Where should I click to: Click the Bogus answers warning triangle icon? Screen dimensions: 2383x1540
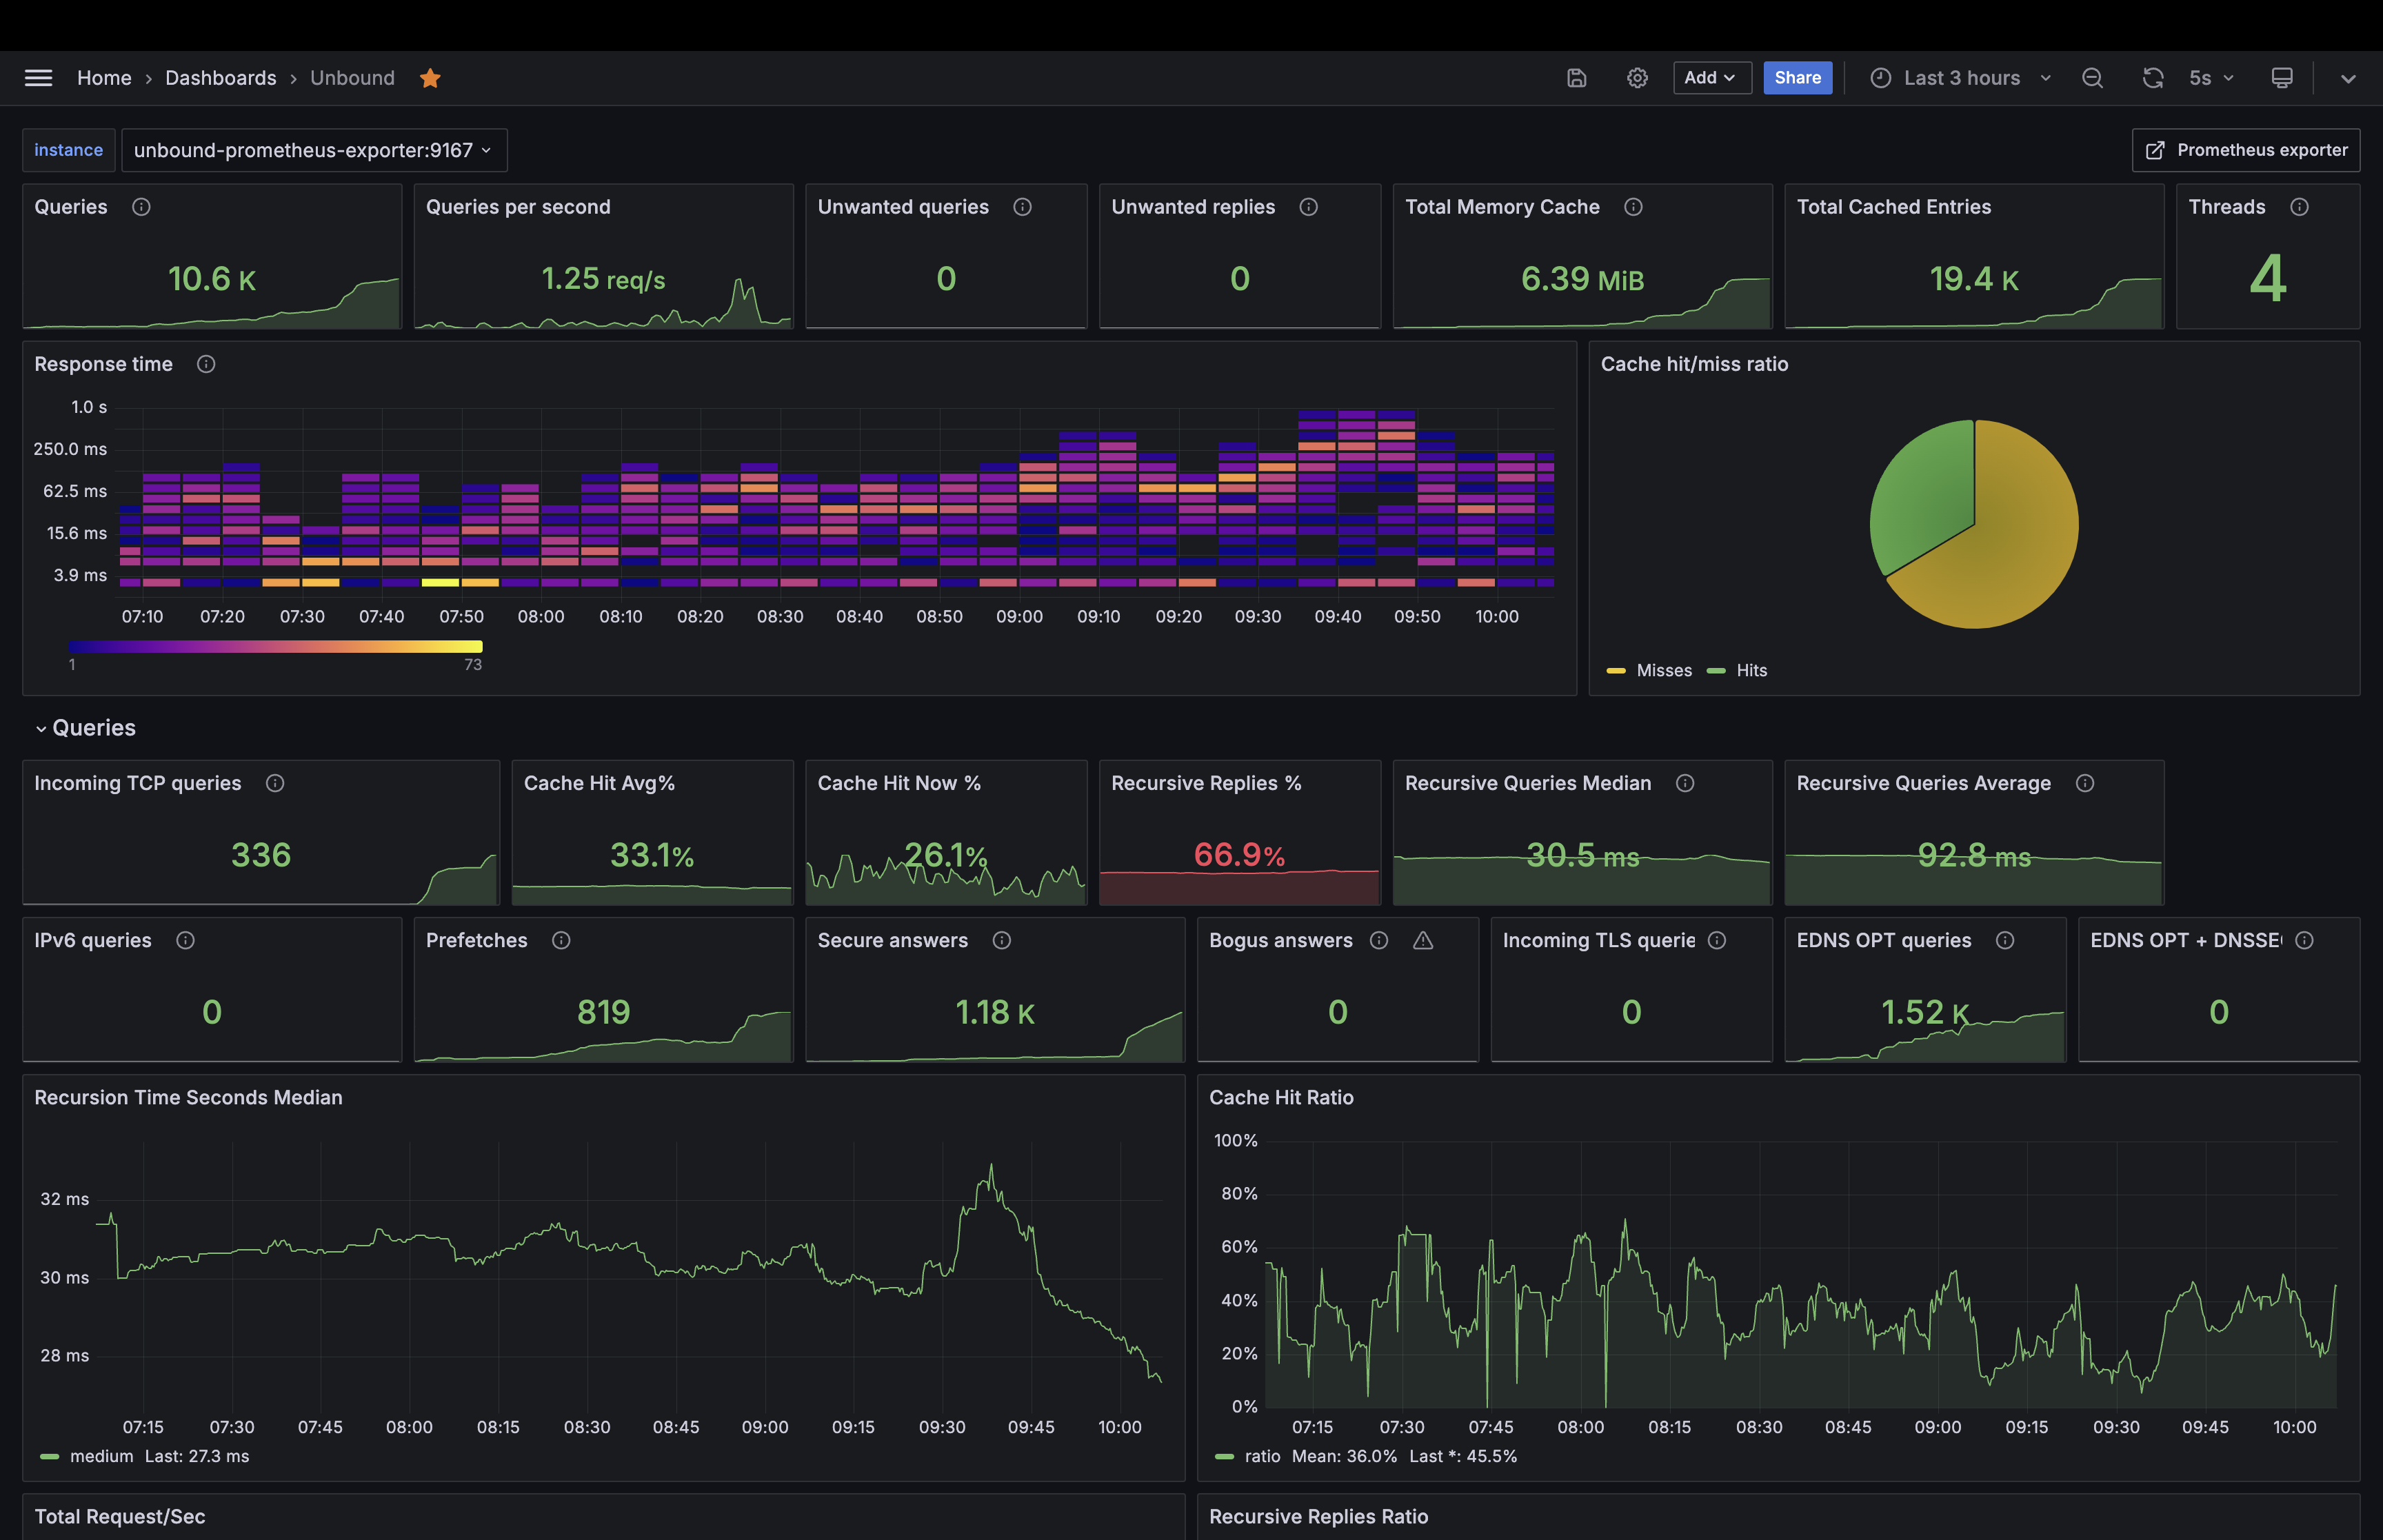tap(1423, 940)
